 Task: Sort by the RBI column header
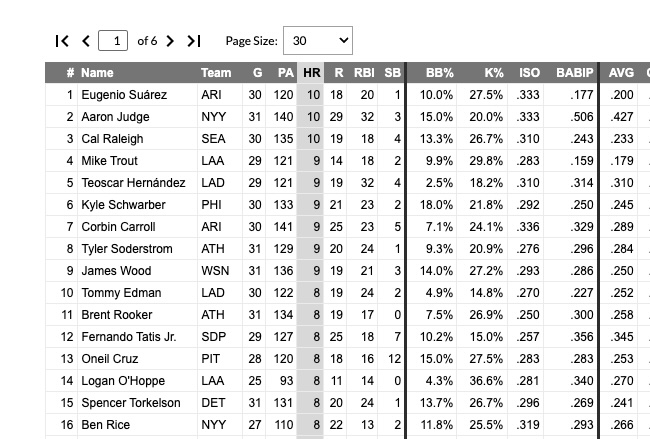[364, 73]
